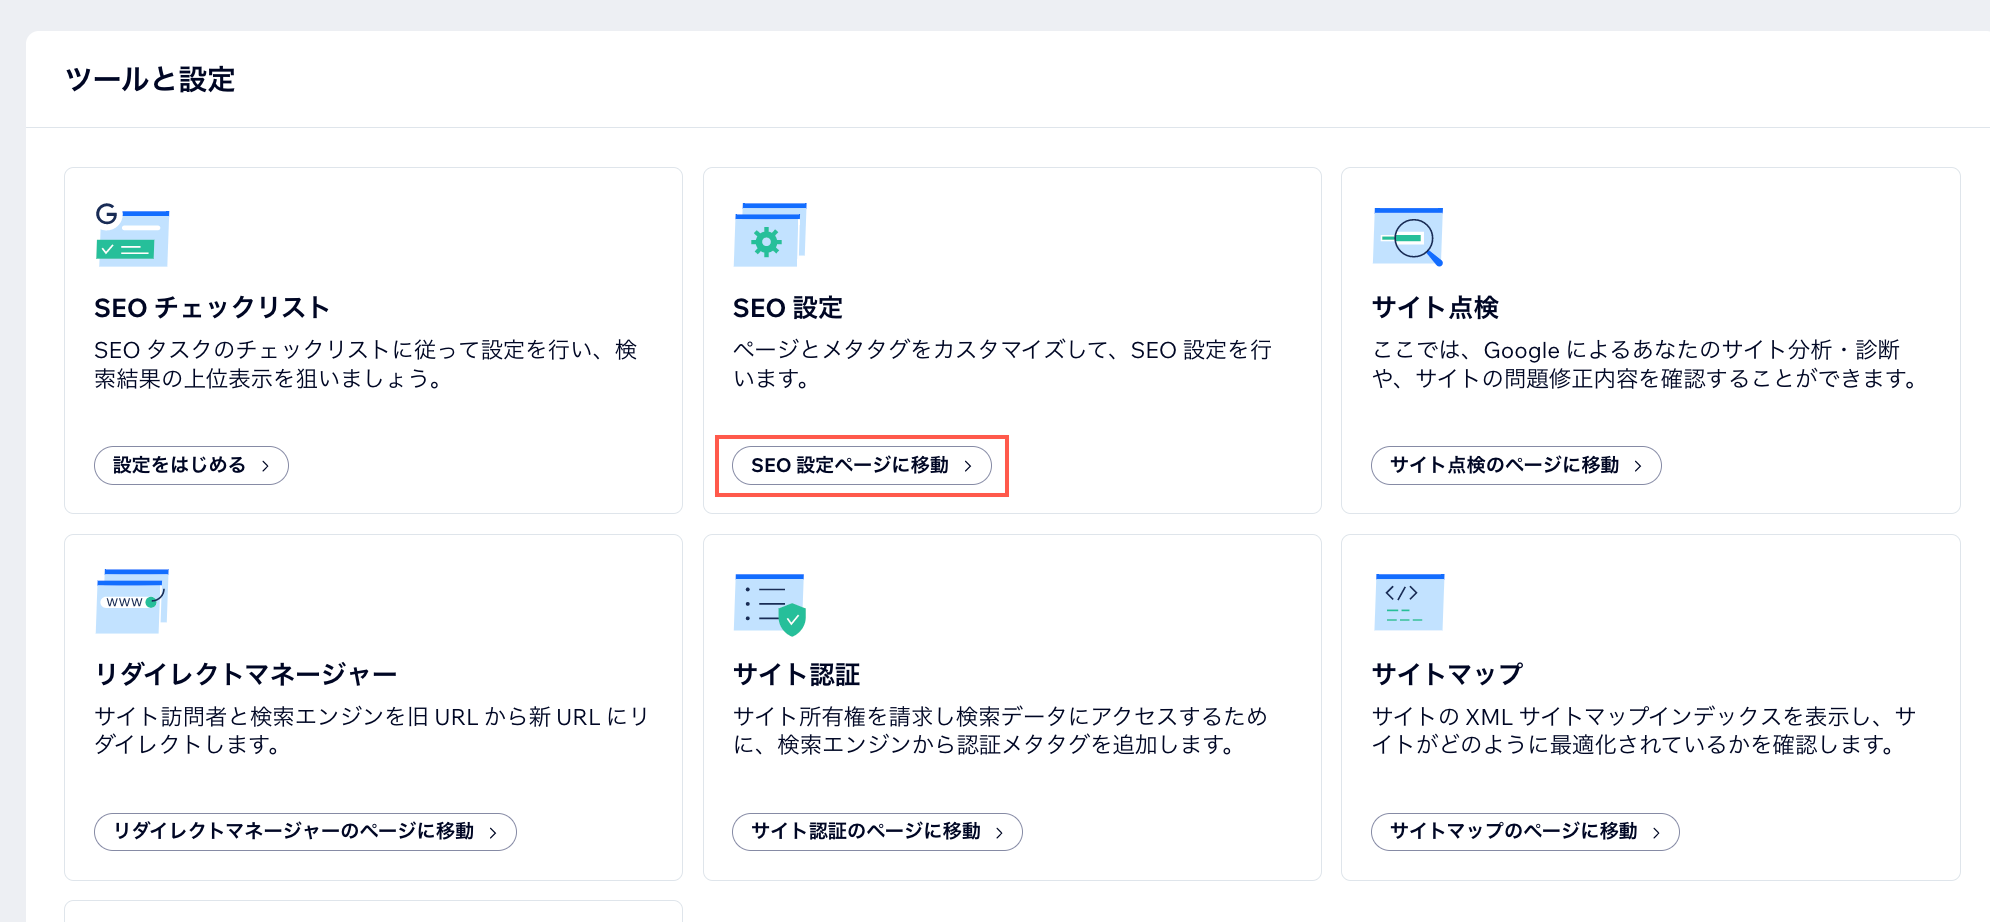Image resolution: width=1990 pixels, height=922 pixels.
Task: Select the SEO 設定 card title
Action: (787, 308)
